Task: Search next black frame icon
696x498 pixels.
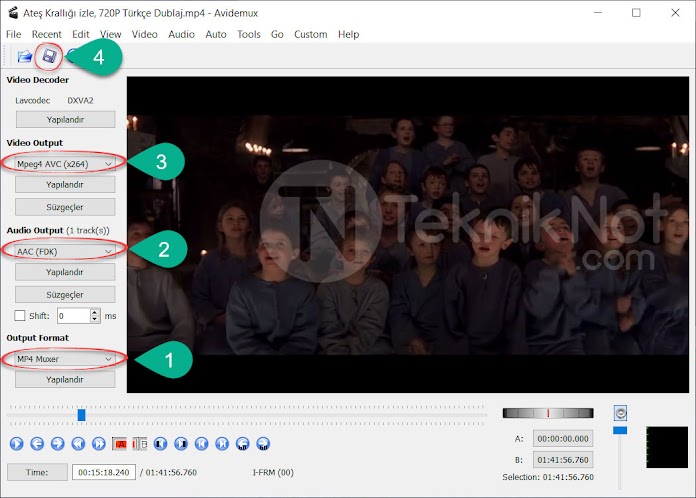Action: point(181,443)
